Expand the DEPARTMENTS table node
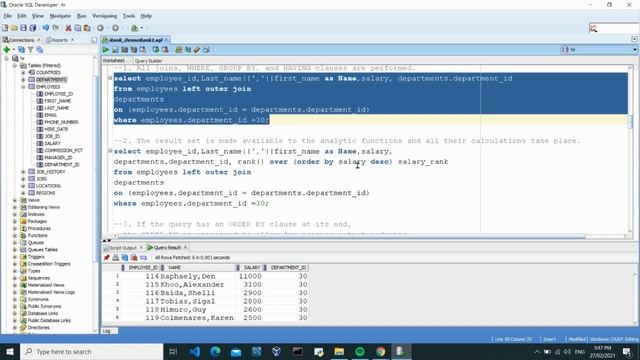 coord(23,80)
